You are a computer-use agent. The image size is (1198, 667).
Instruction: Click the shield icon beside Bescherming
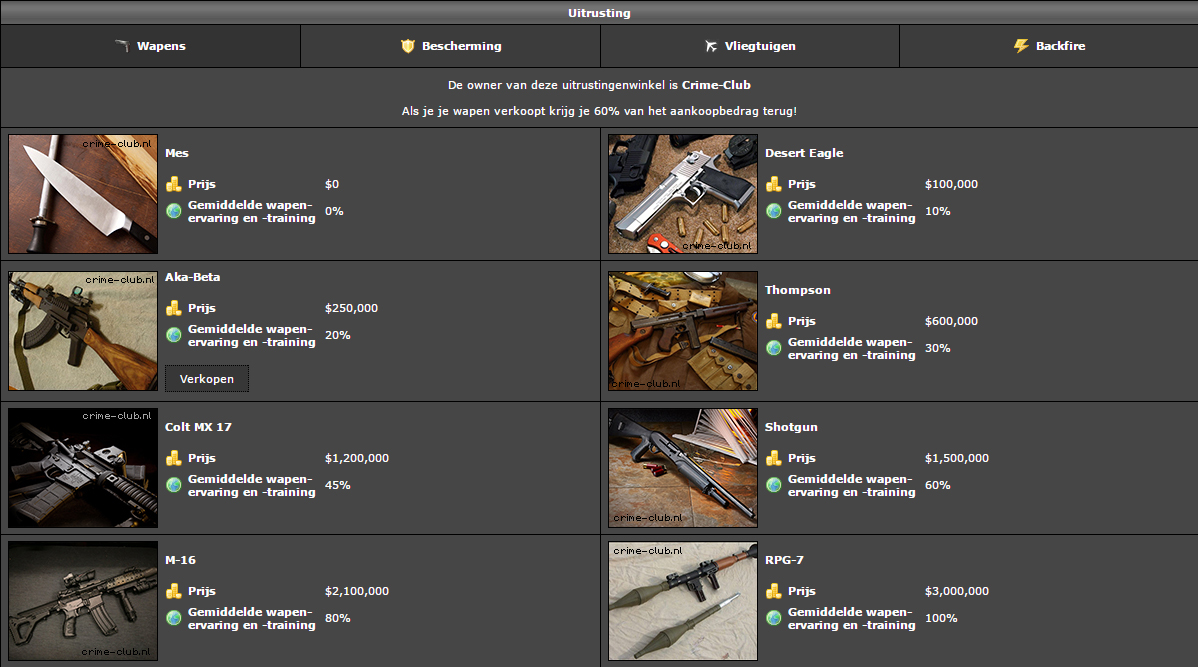pyautogui.click(x=407, y=46)
